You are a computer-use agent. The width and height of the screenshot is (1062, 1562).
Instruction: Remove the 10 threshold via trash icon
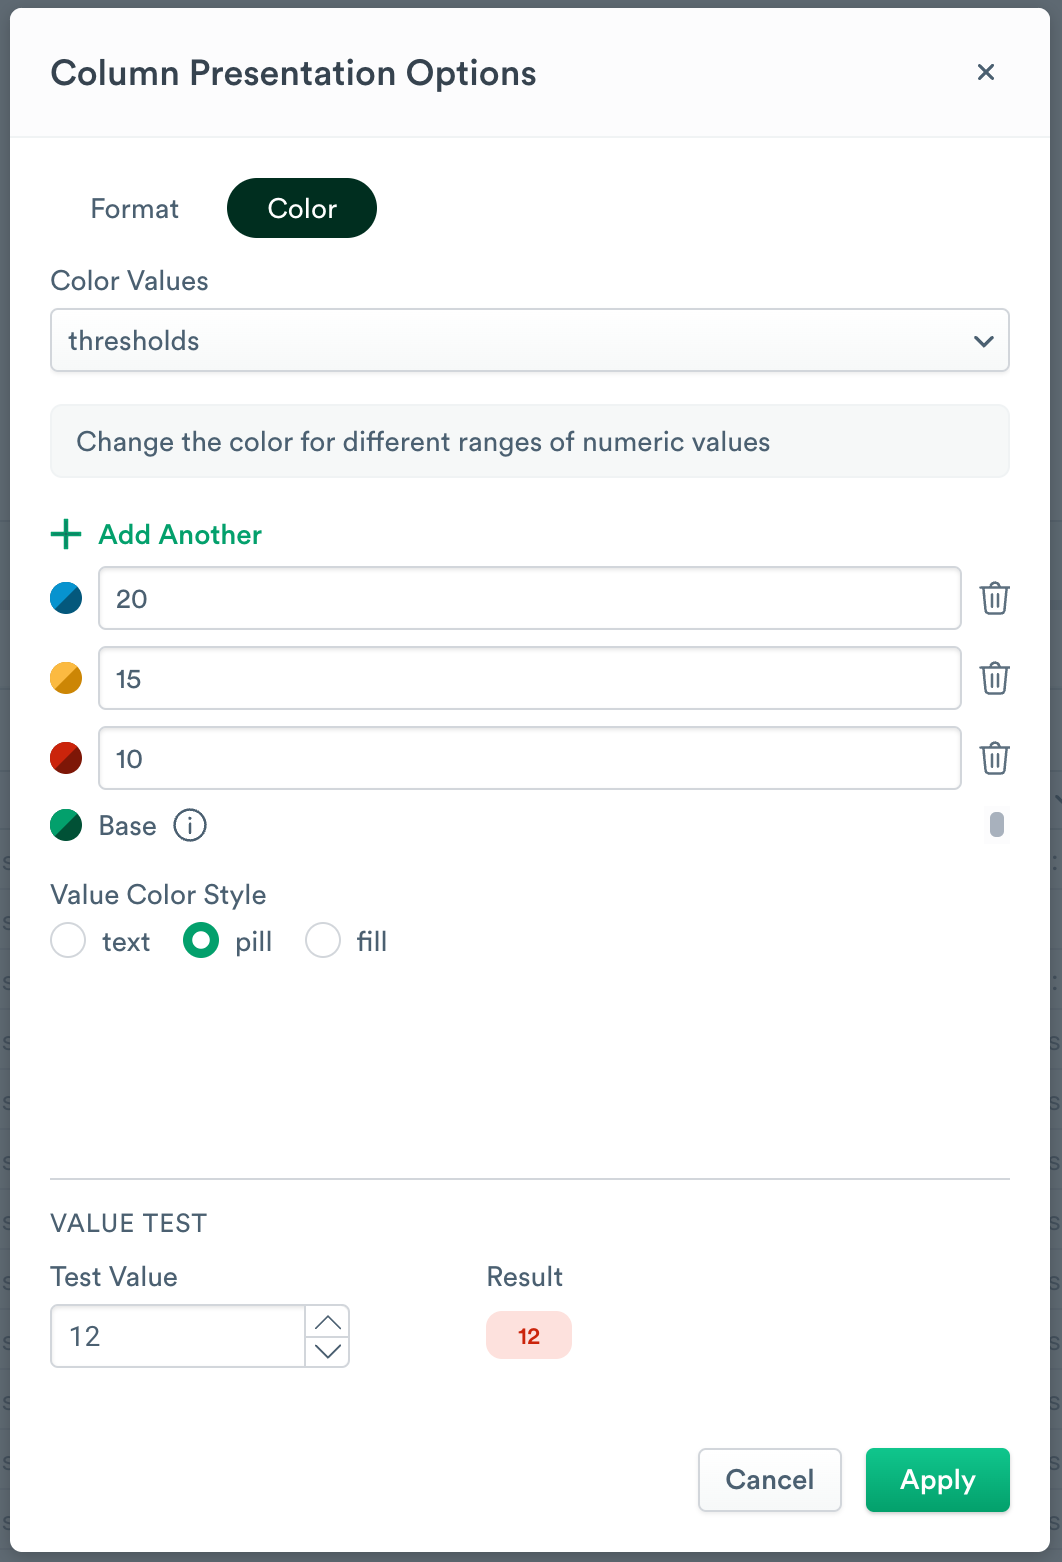[994, 758]
